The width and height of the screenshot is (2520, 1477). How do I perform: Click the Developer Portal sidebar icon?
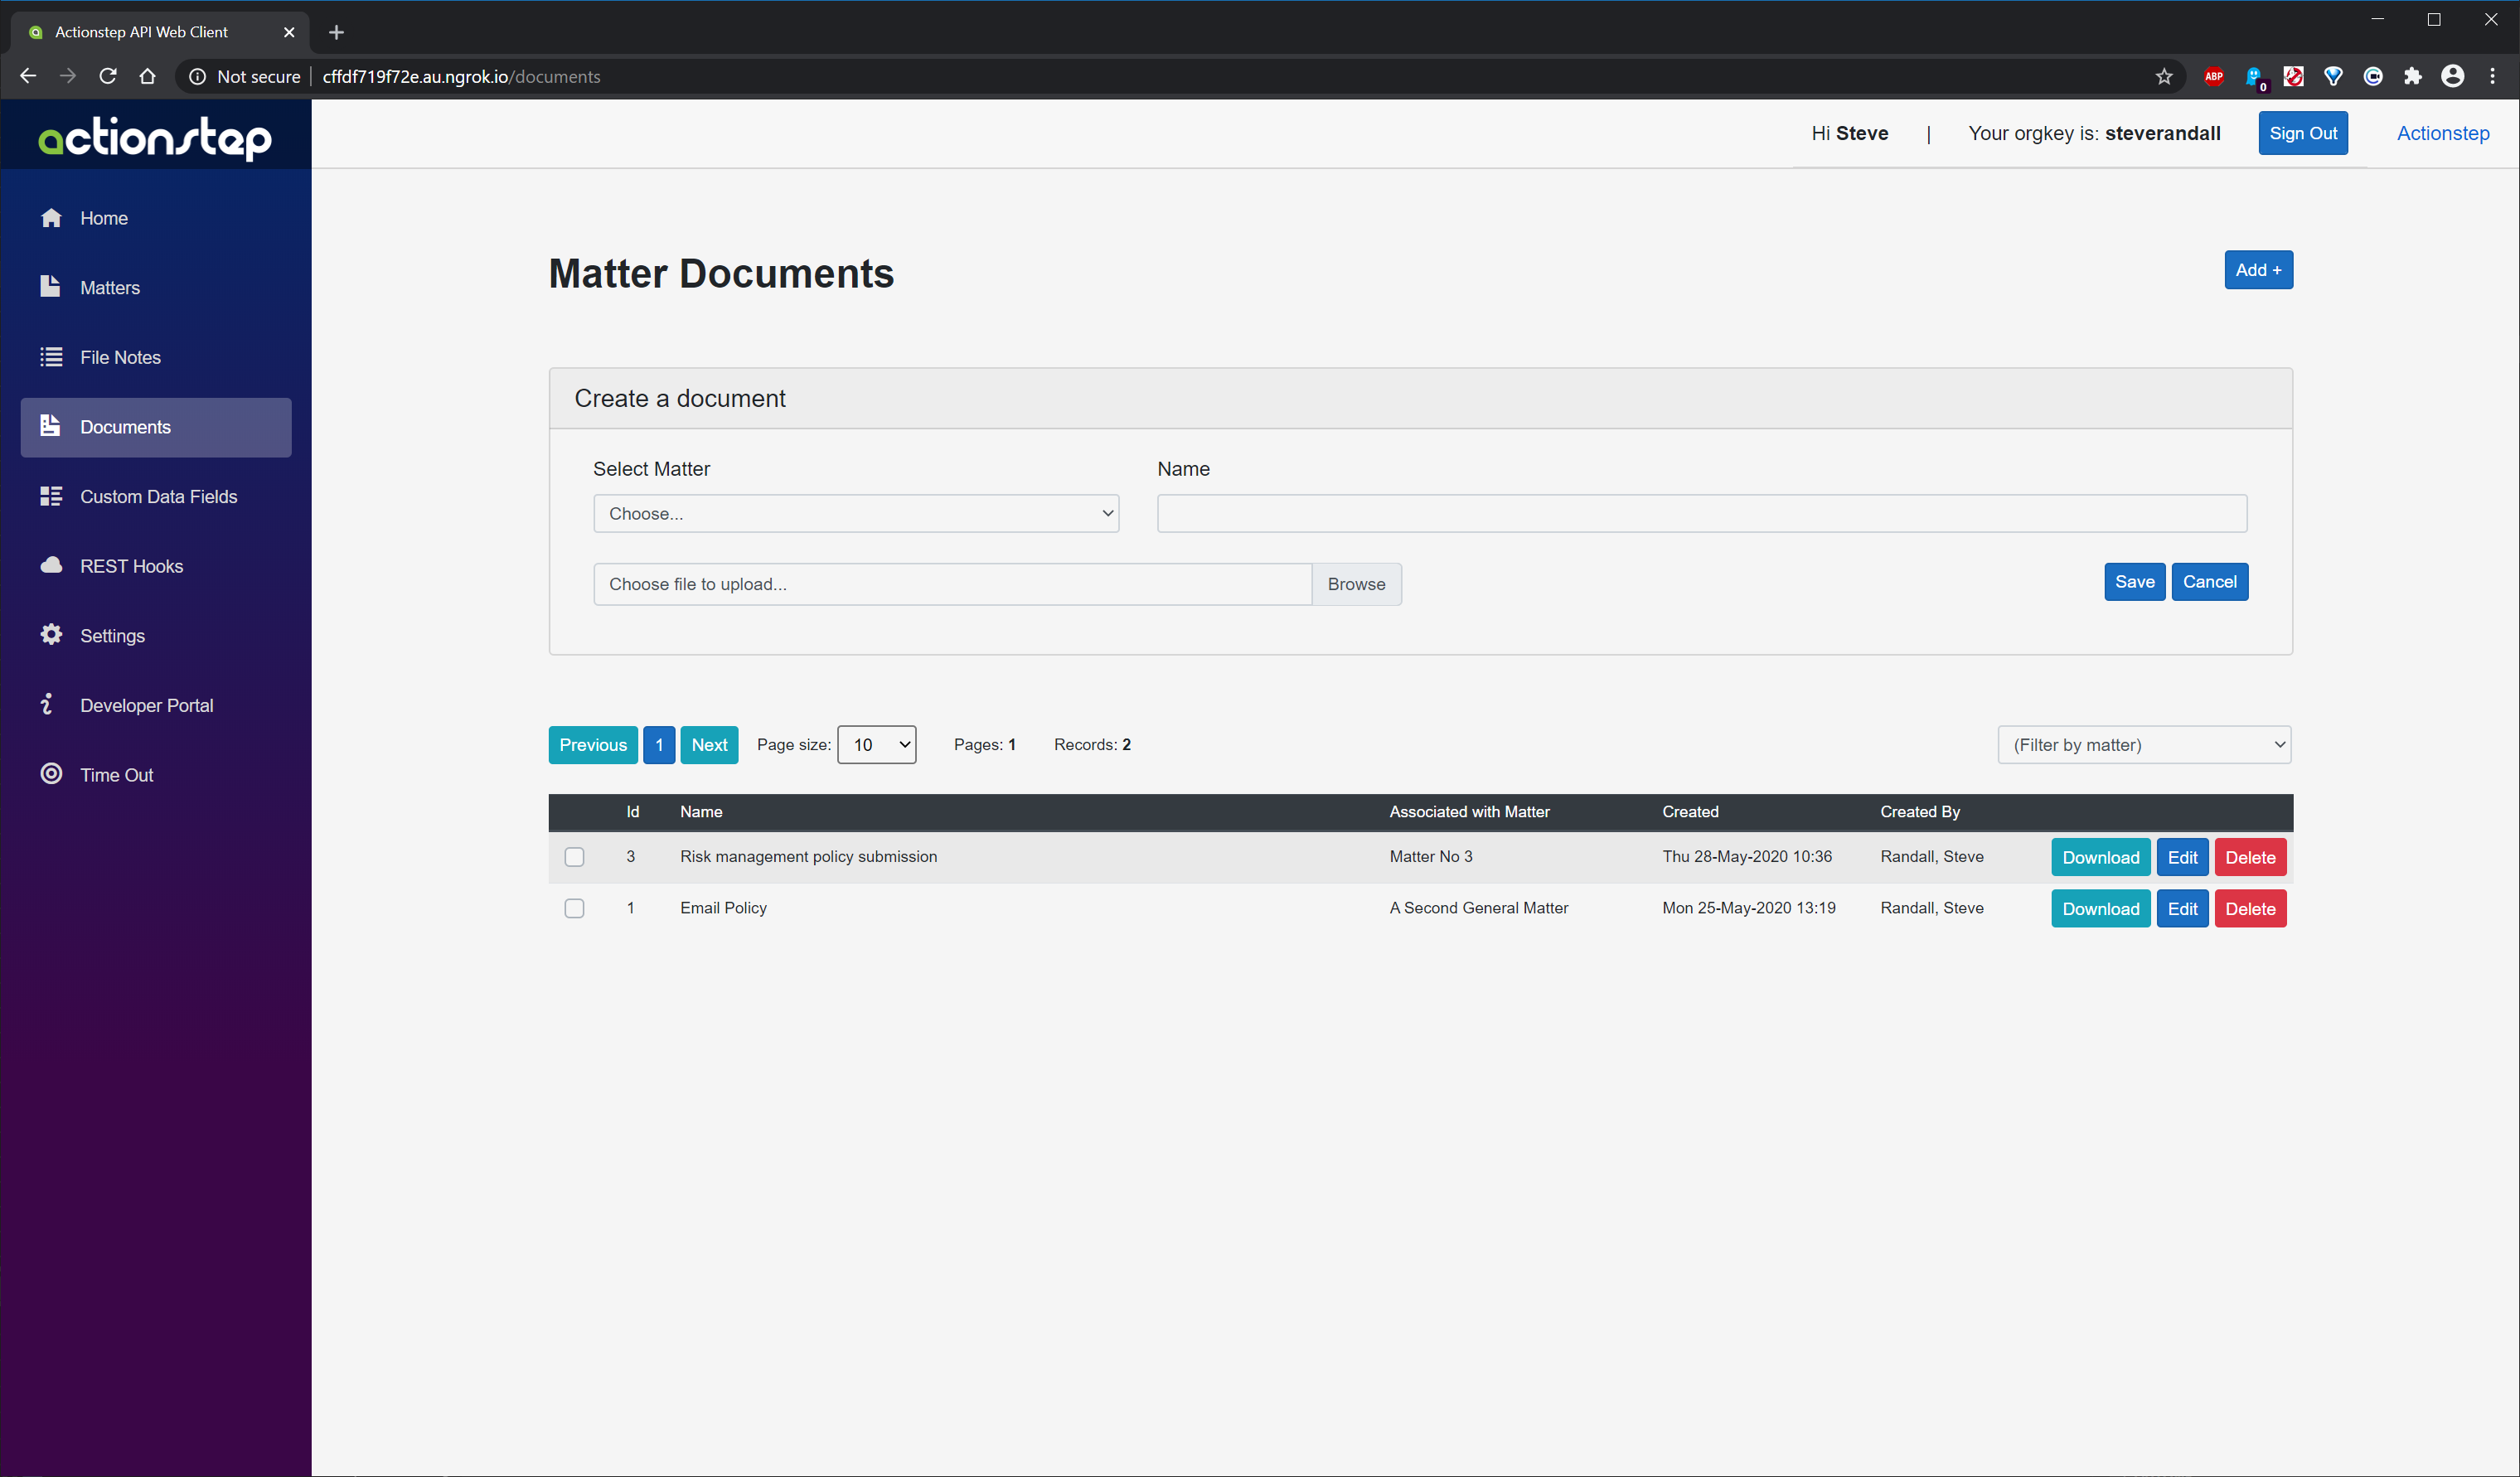pyautogui.click(x=47, y=704)
